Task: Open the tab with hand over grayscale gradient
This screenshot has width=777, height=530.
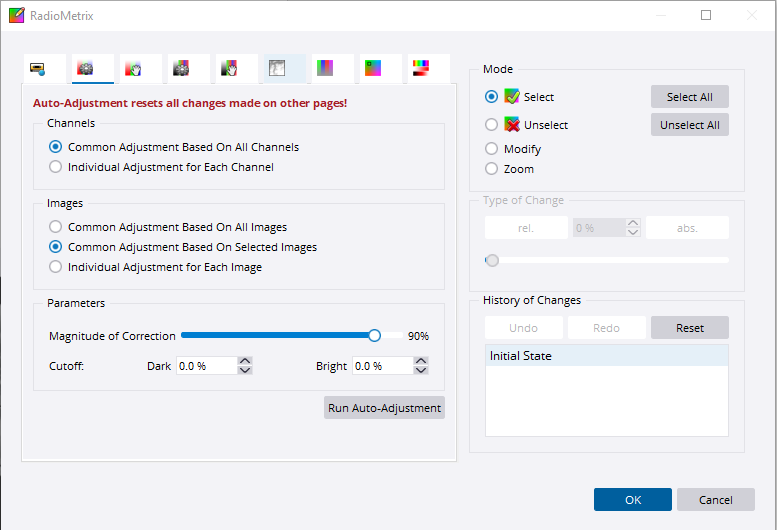Action: [x=229, y=68]
